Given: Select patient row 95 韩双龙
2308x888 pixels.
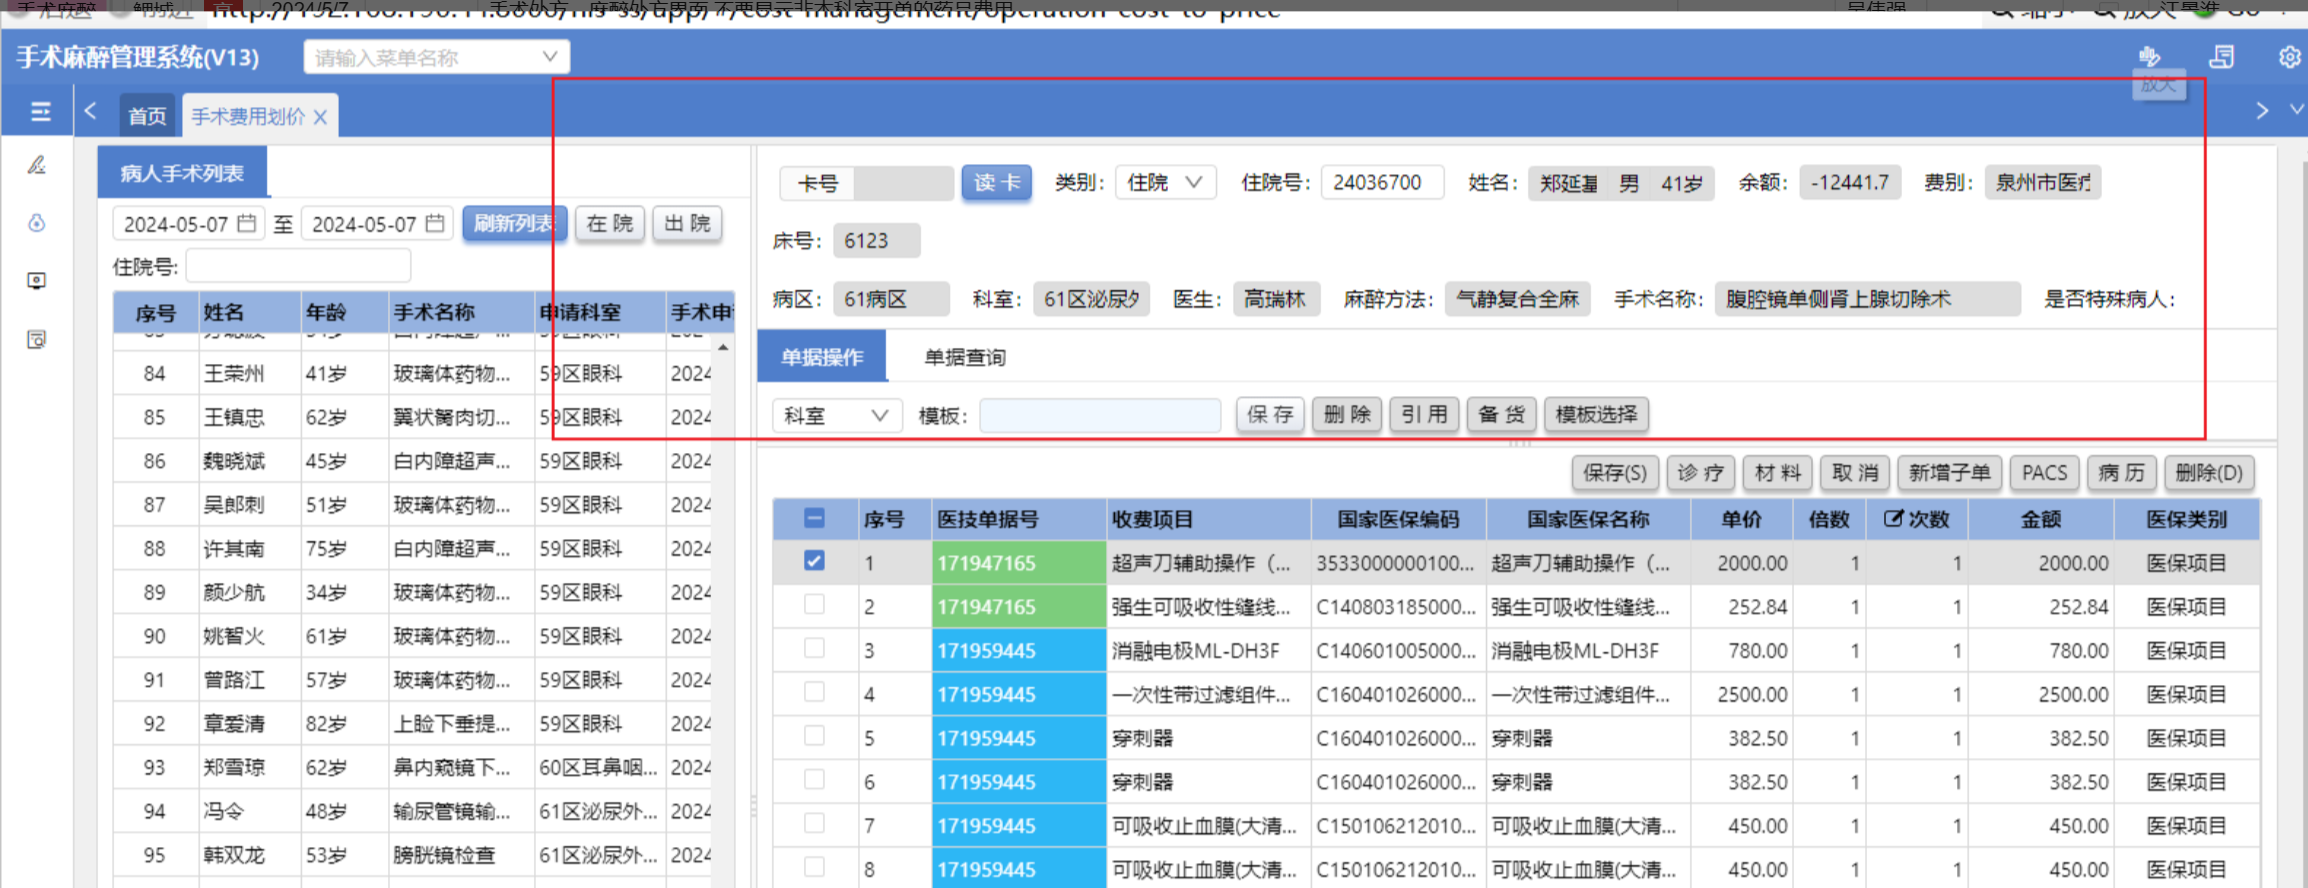Looking at the screenshot, I should [412, 855].
